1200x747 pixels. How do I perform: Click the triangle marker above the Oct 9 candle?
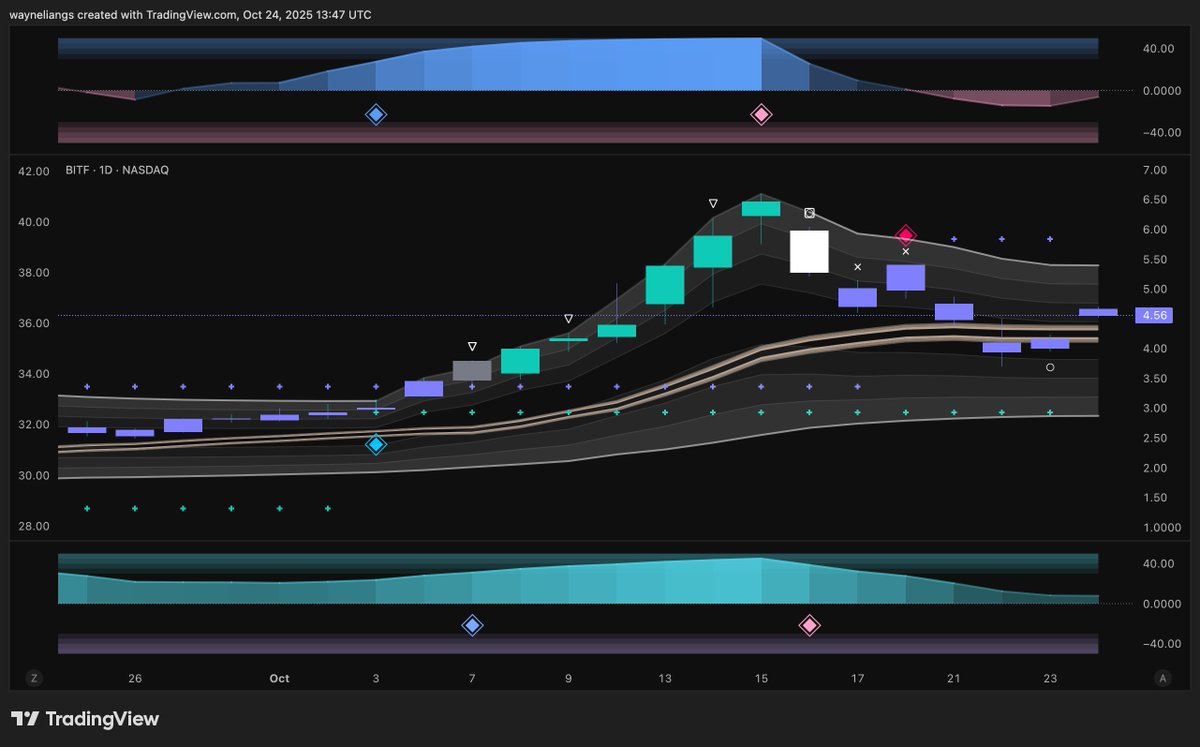[568, 319]
